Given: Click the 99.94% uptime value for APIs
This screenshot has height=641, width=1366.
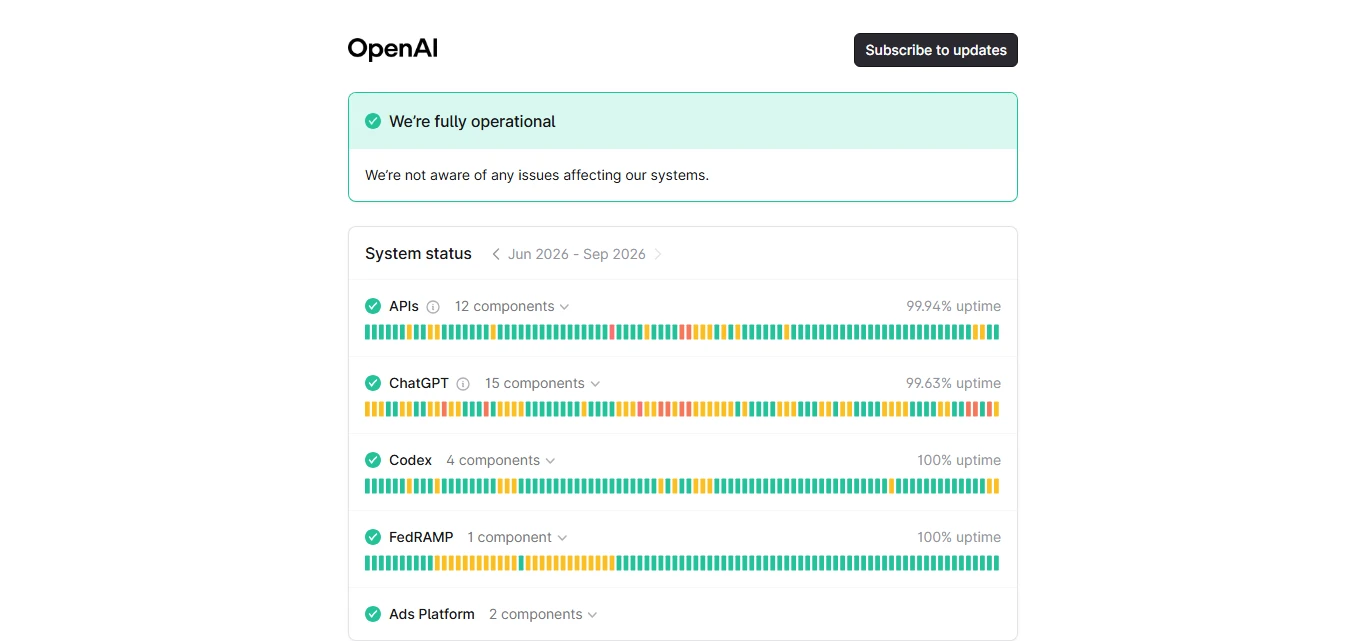Looking at the screenshot, I should click(953, 306).
